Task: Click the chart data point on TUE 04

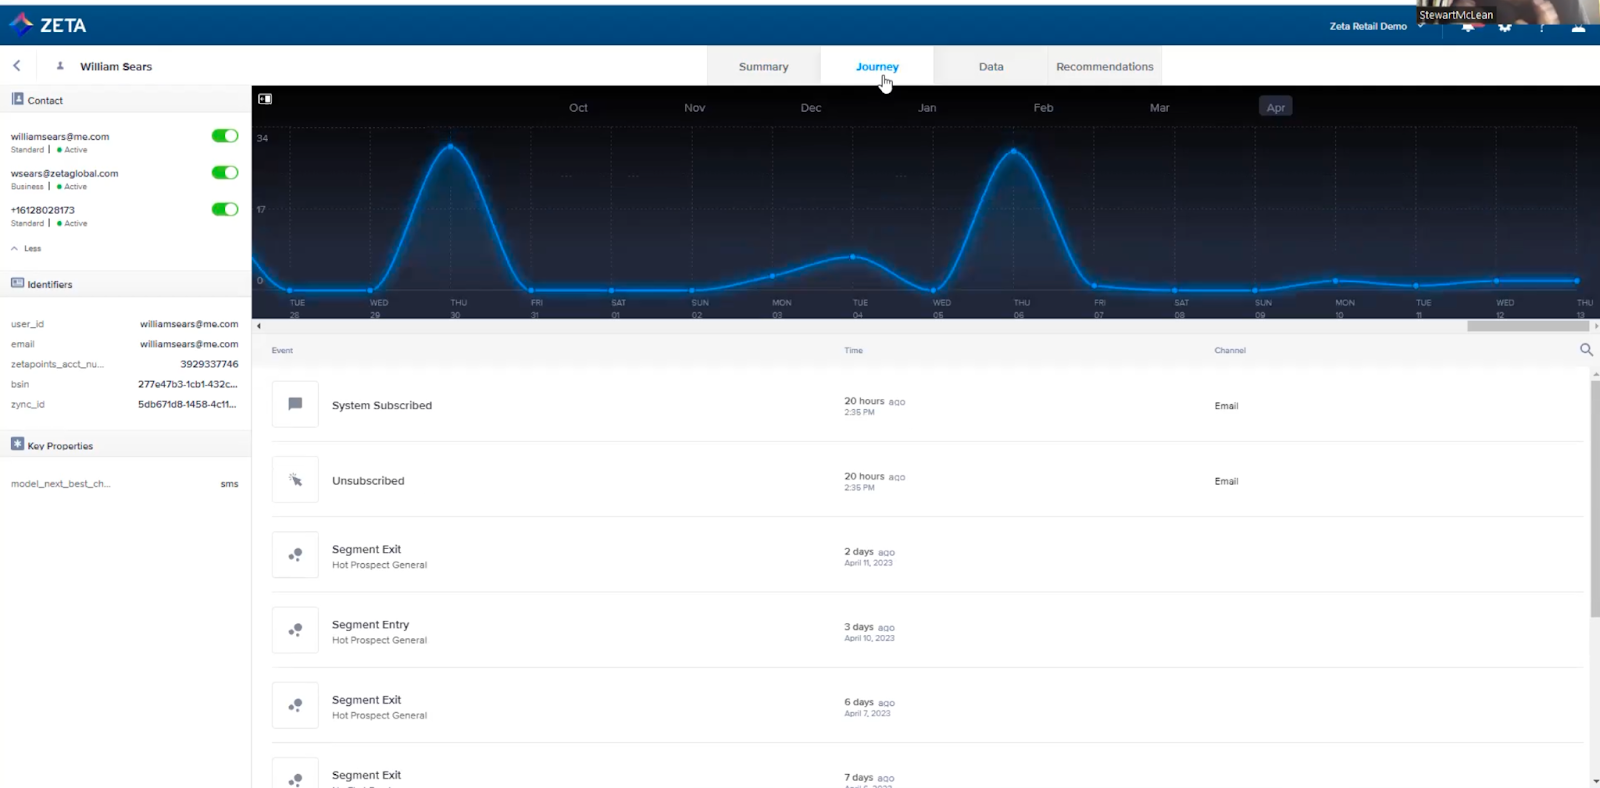Action: tap(853, 257)
